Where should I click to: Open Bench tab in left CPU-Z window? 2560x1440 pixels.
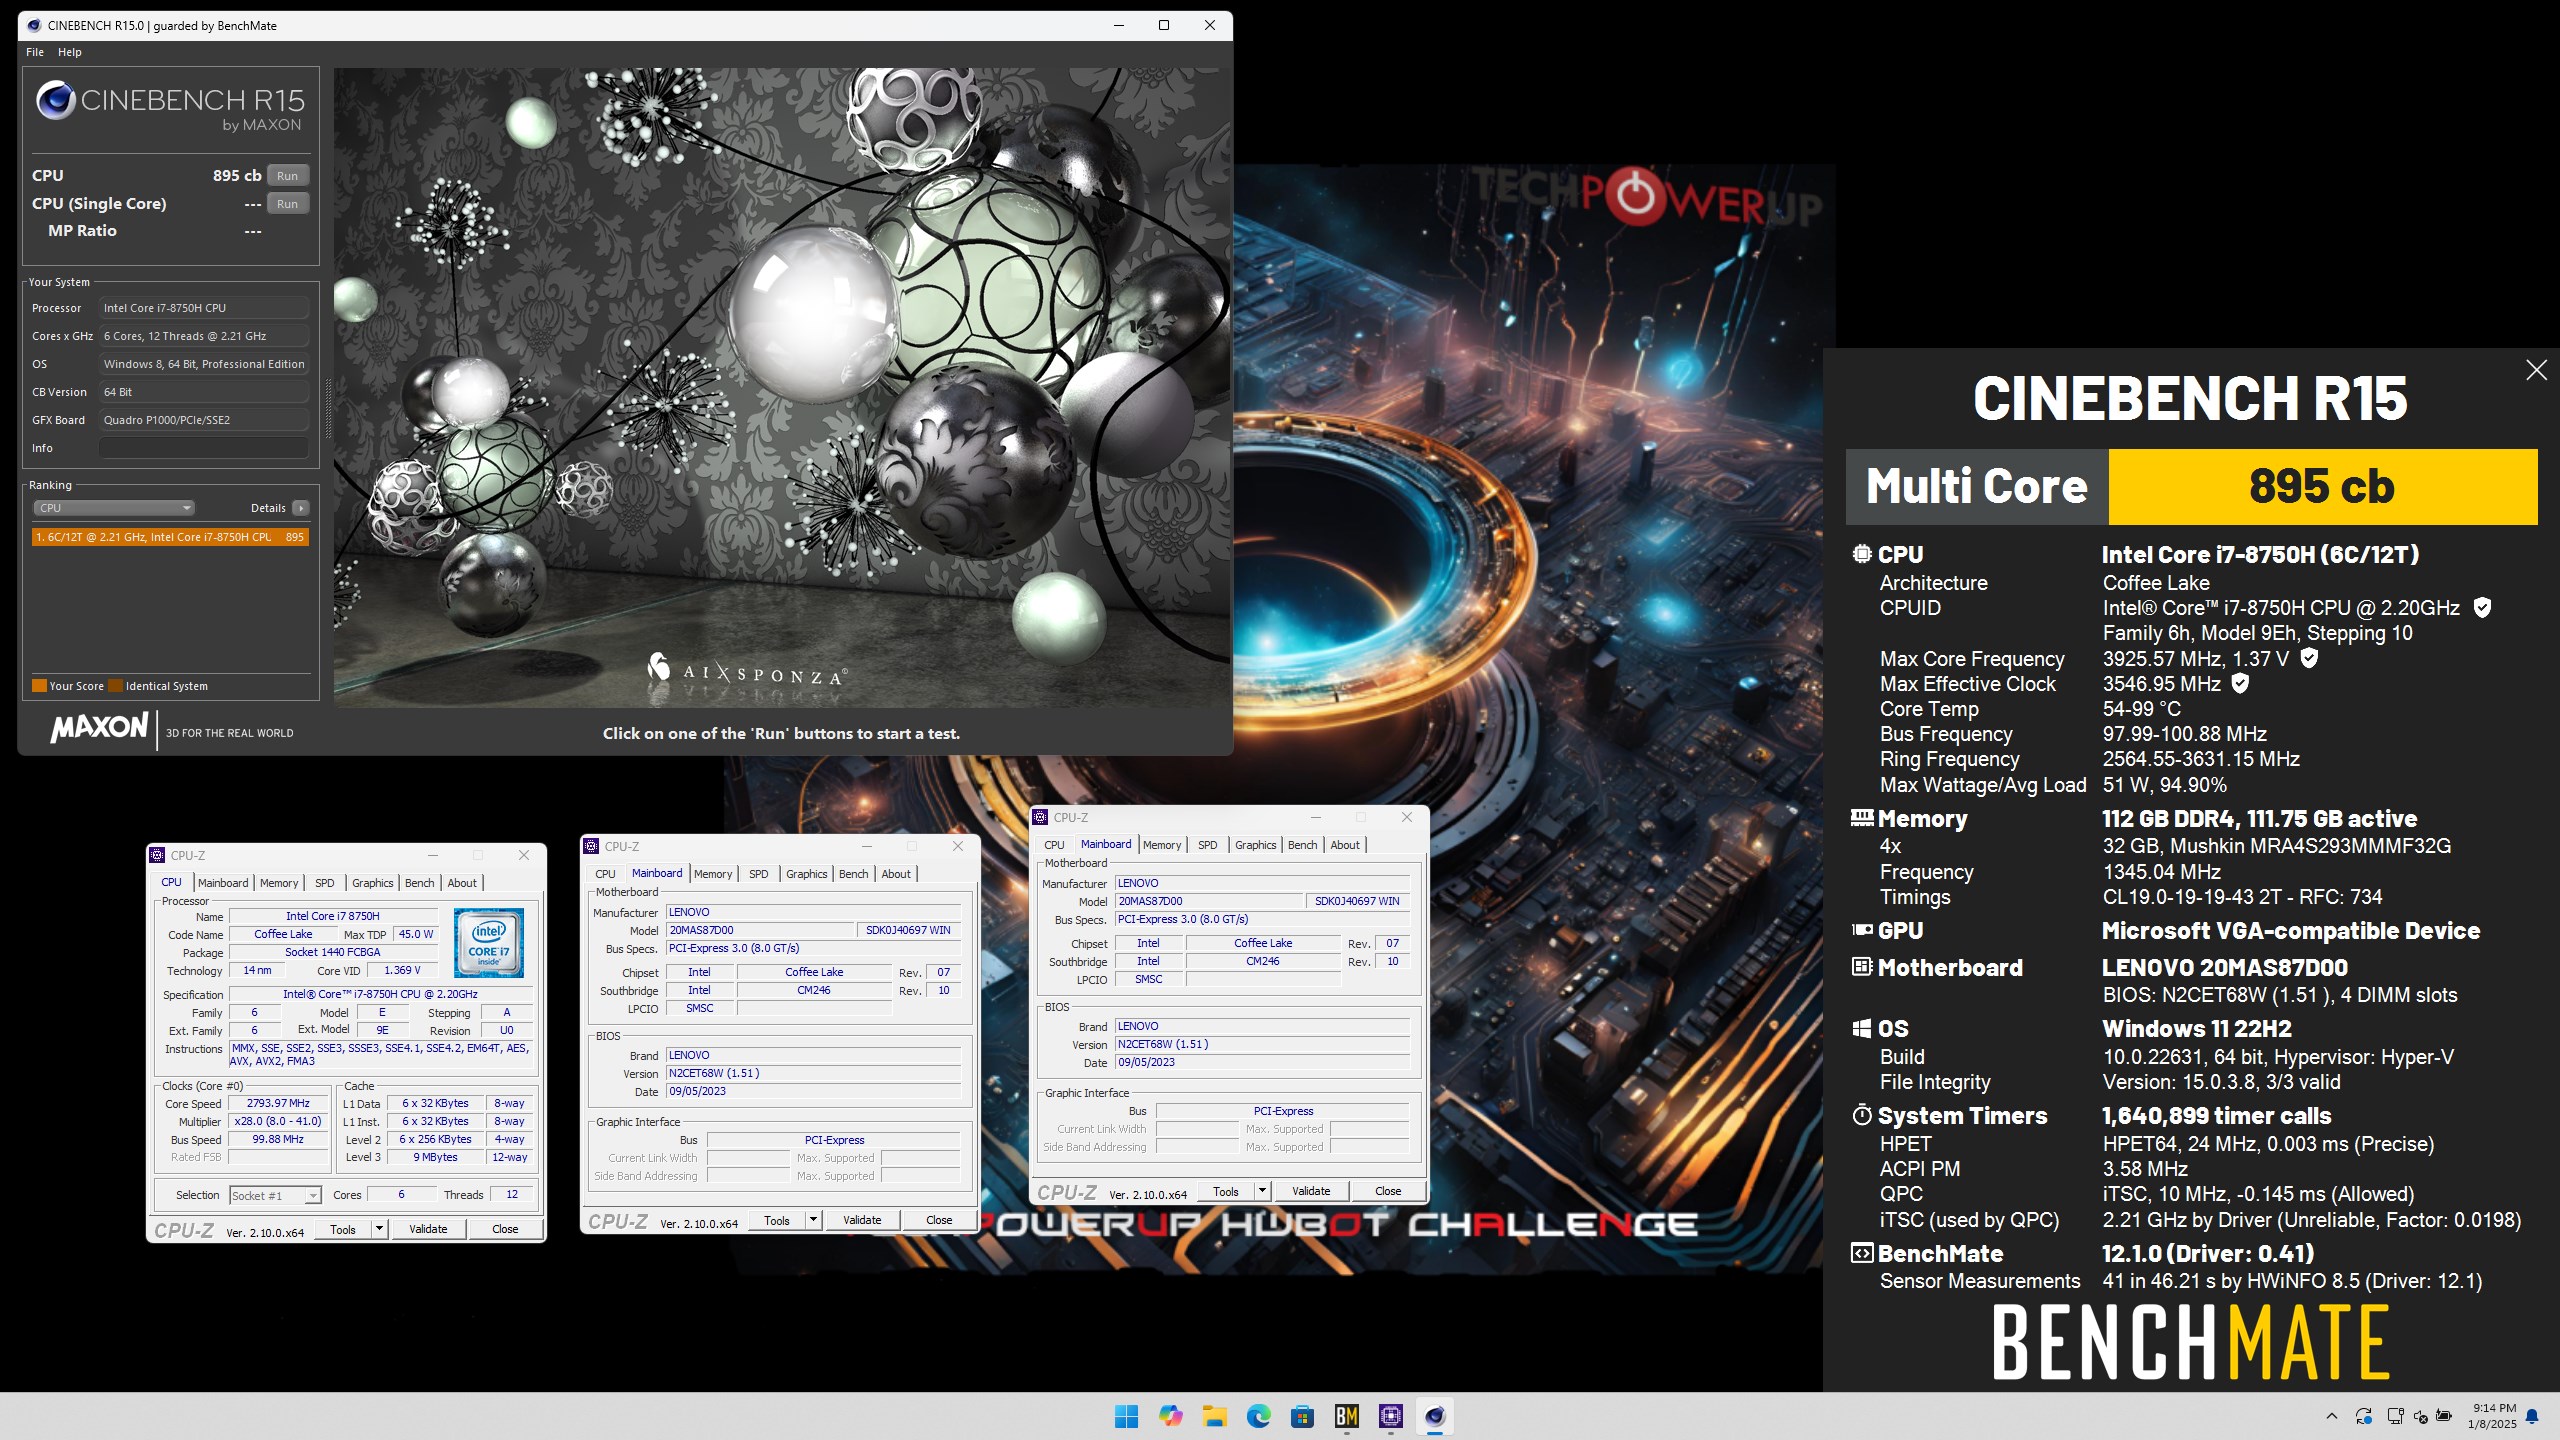click(x=420, y=883)
